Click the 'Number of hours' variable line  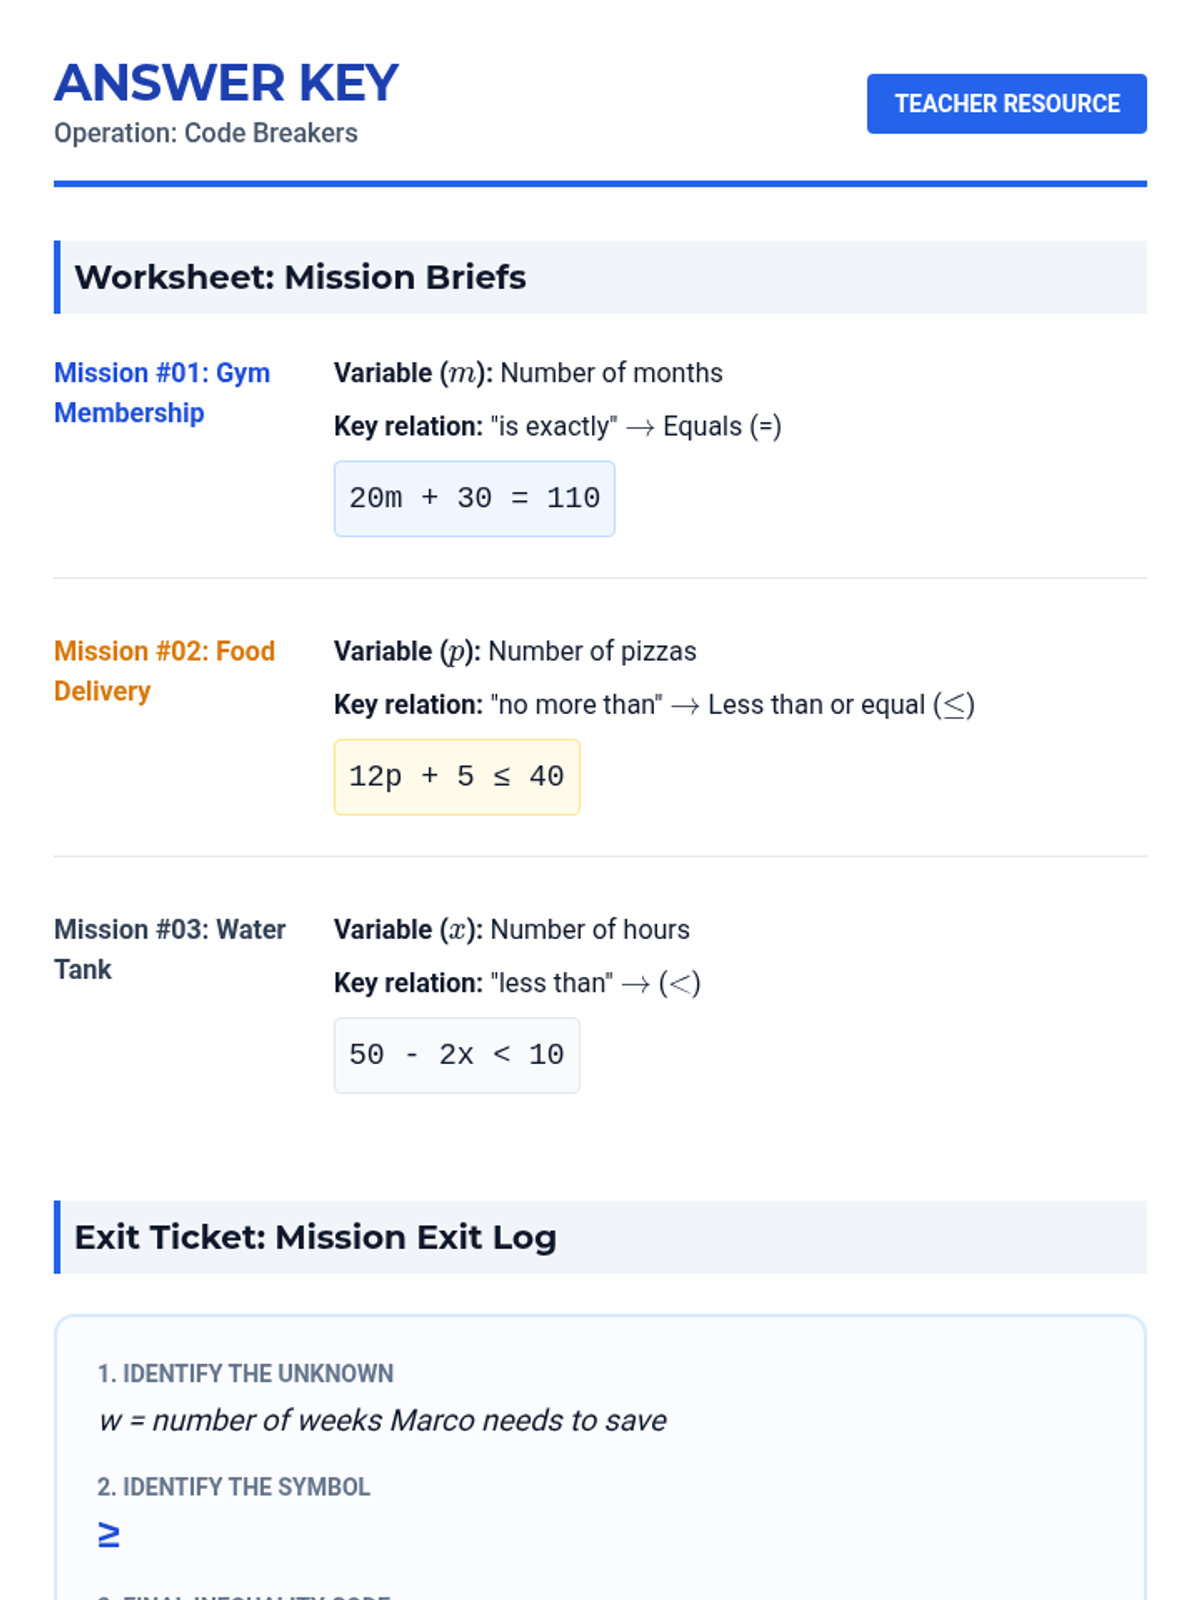coord(512,930)
